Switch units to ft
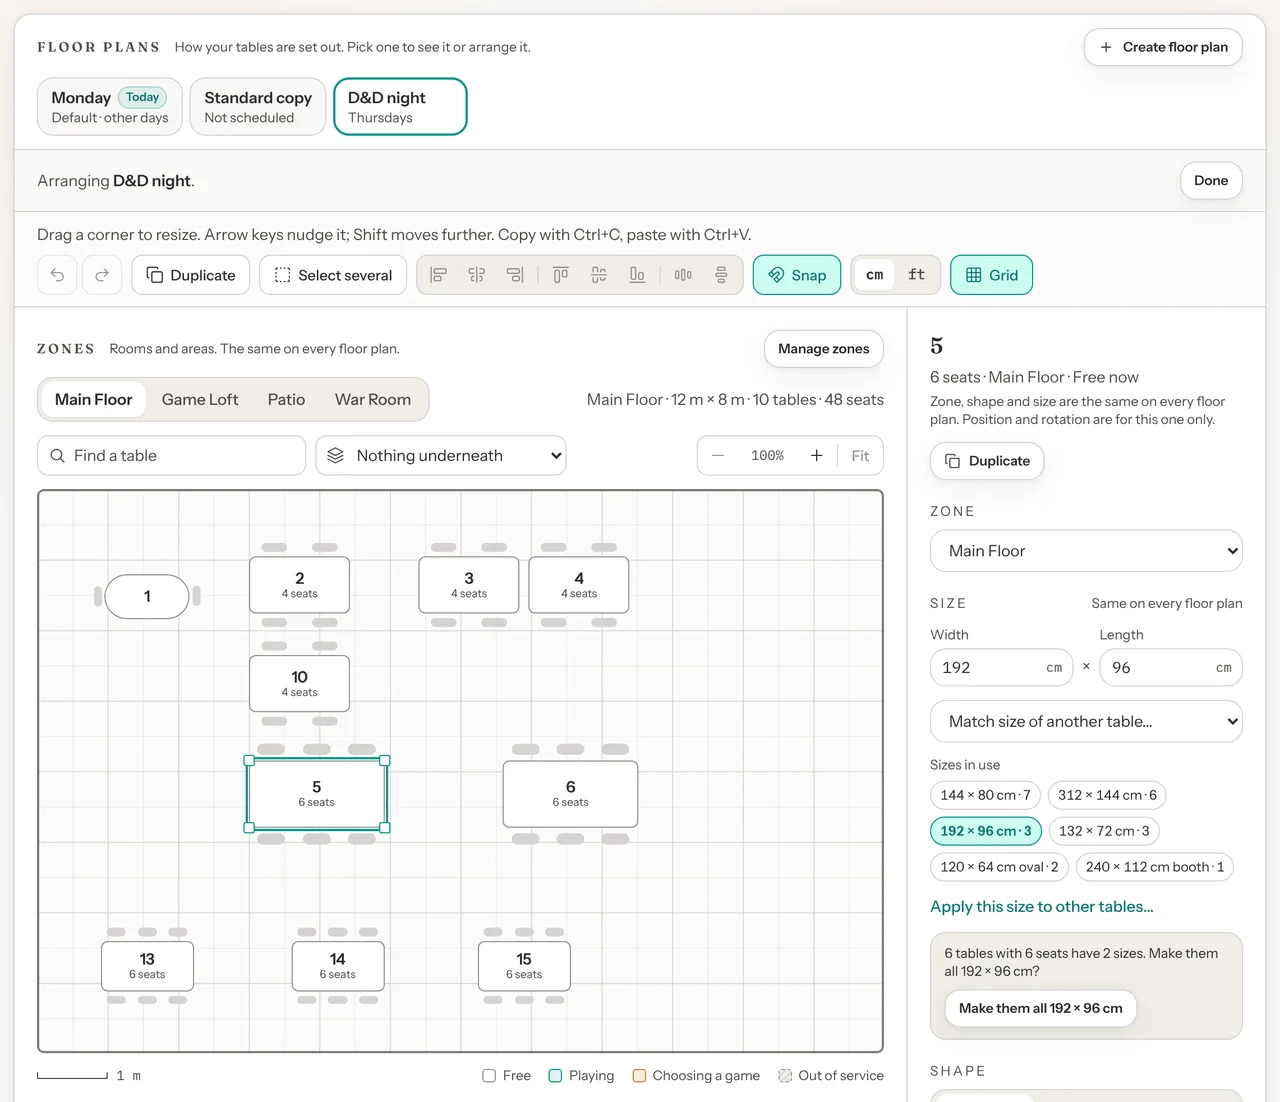Image resolution: width=1280 pixels, height=1102 pixels. [x=917, y=275]
